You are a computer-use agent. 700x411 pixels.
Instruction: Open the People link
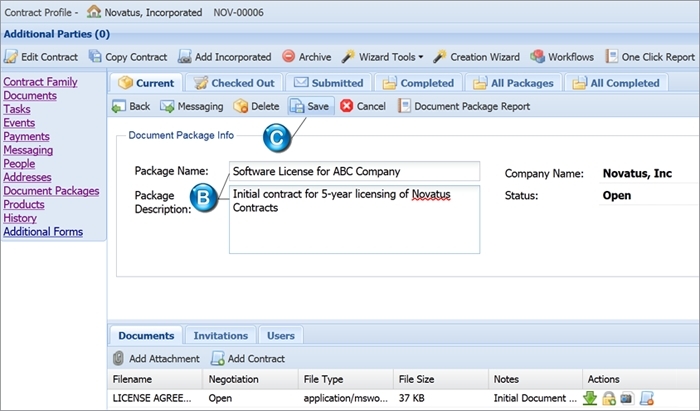click(19, 163)
